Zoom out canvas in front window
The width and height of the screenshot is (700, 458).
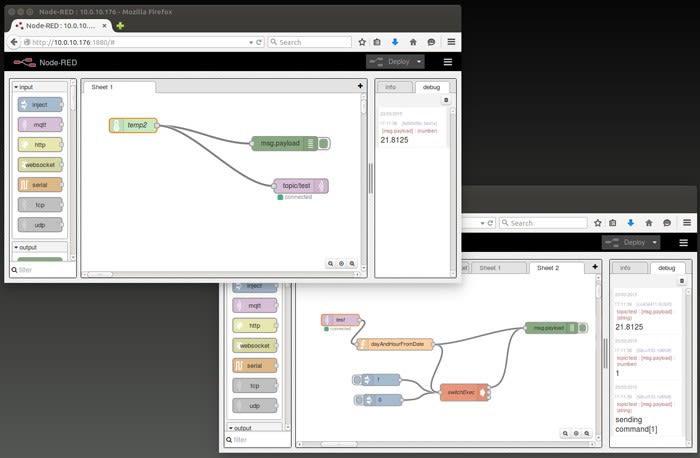tap(330, 263)
